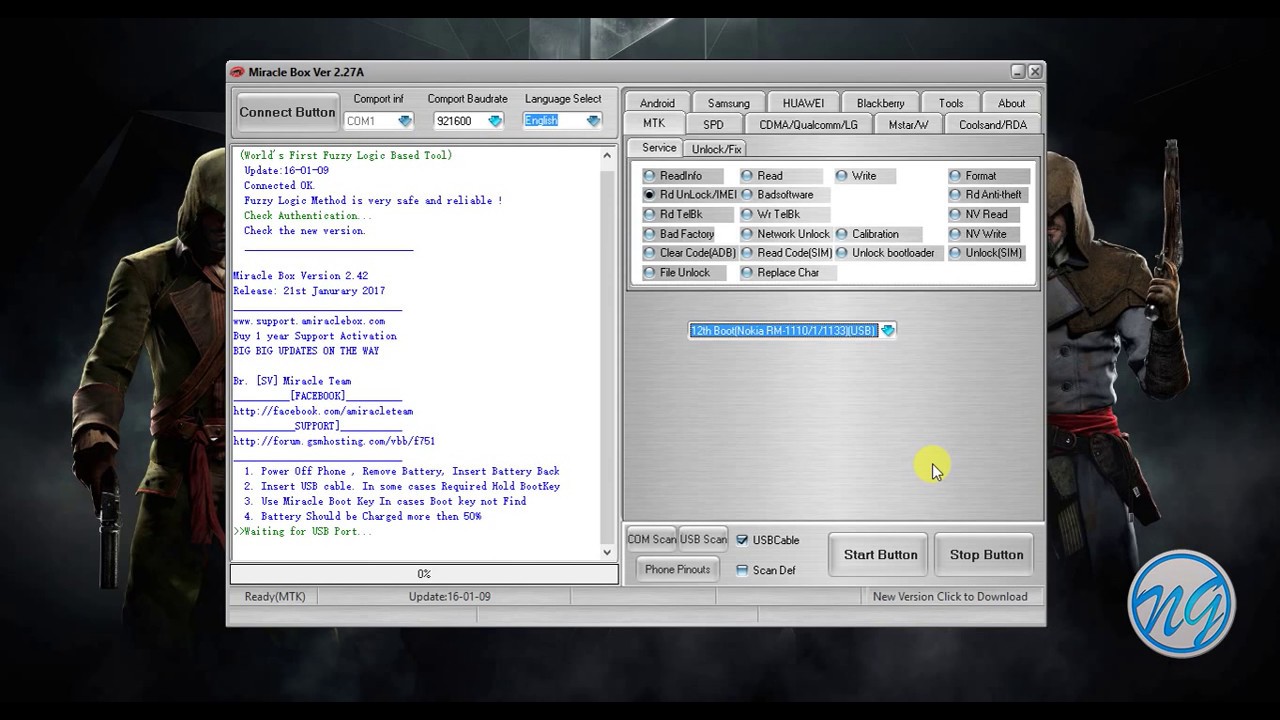Click the USB Scan button
This screenshot has width=1280, height=720.
(x=703, y=539)
